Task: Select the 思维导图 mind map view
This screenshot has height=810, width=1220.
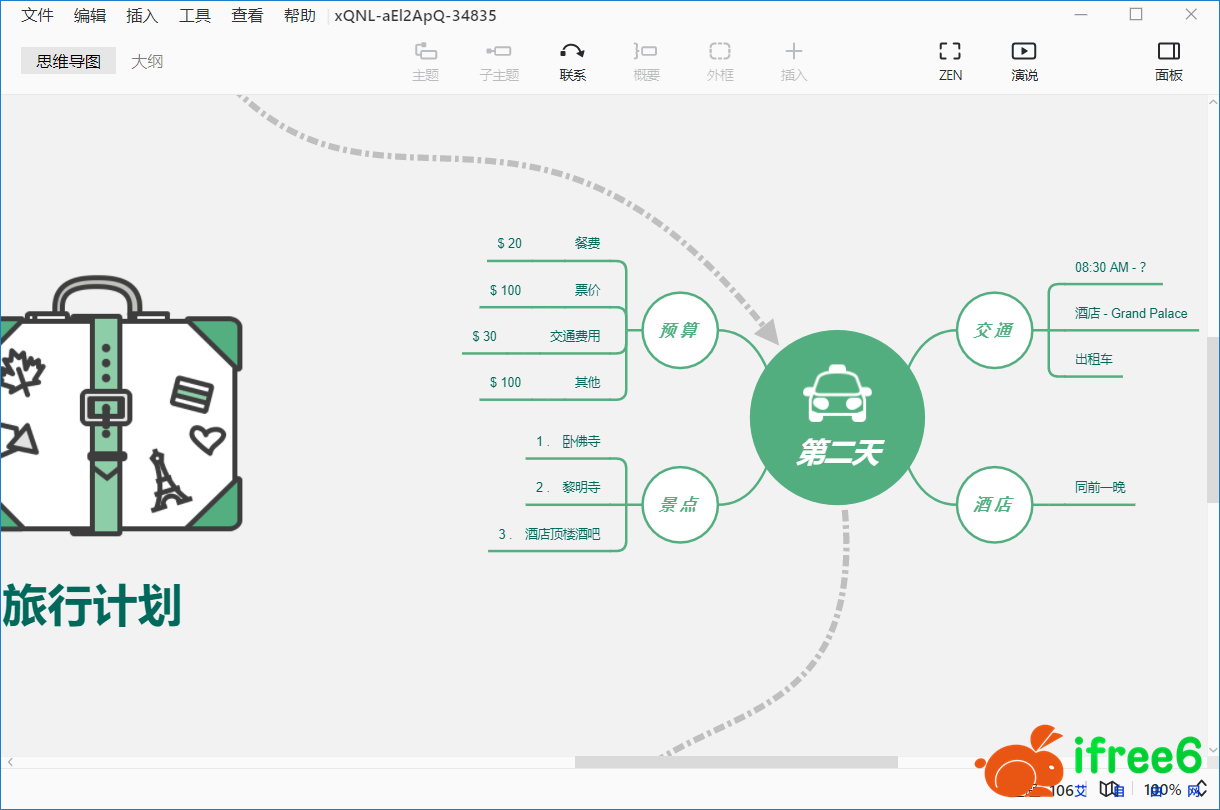Action: point(69,61)
